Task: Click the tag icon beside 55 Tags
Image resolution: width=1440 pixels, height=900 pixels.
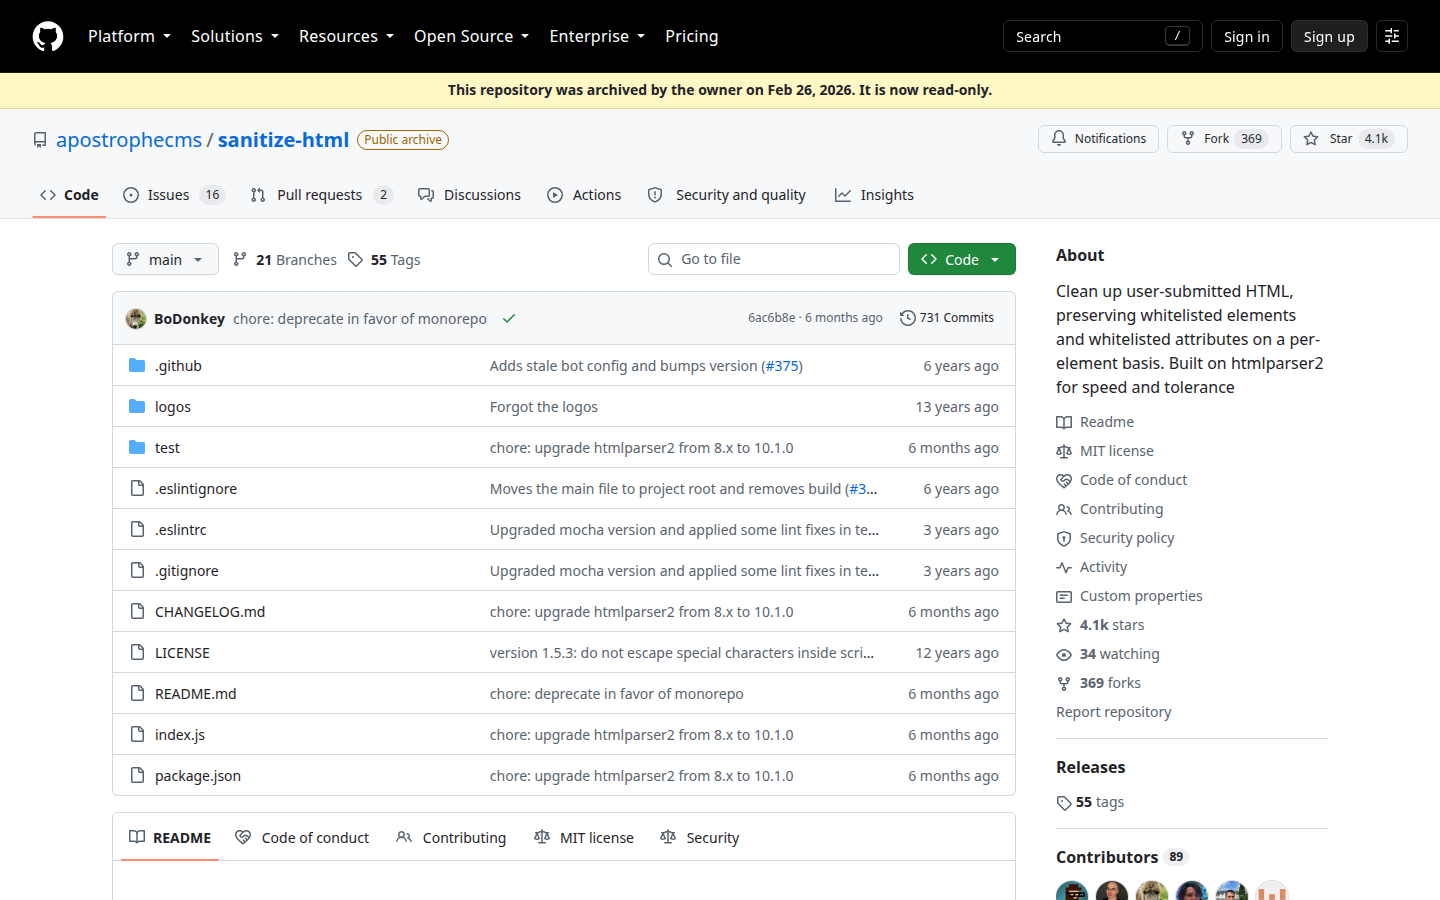Action: (x=355, y=260)
